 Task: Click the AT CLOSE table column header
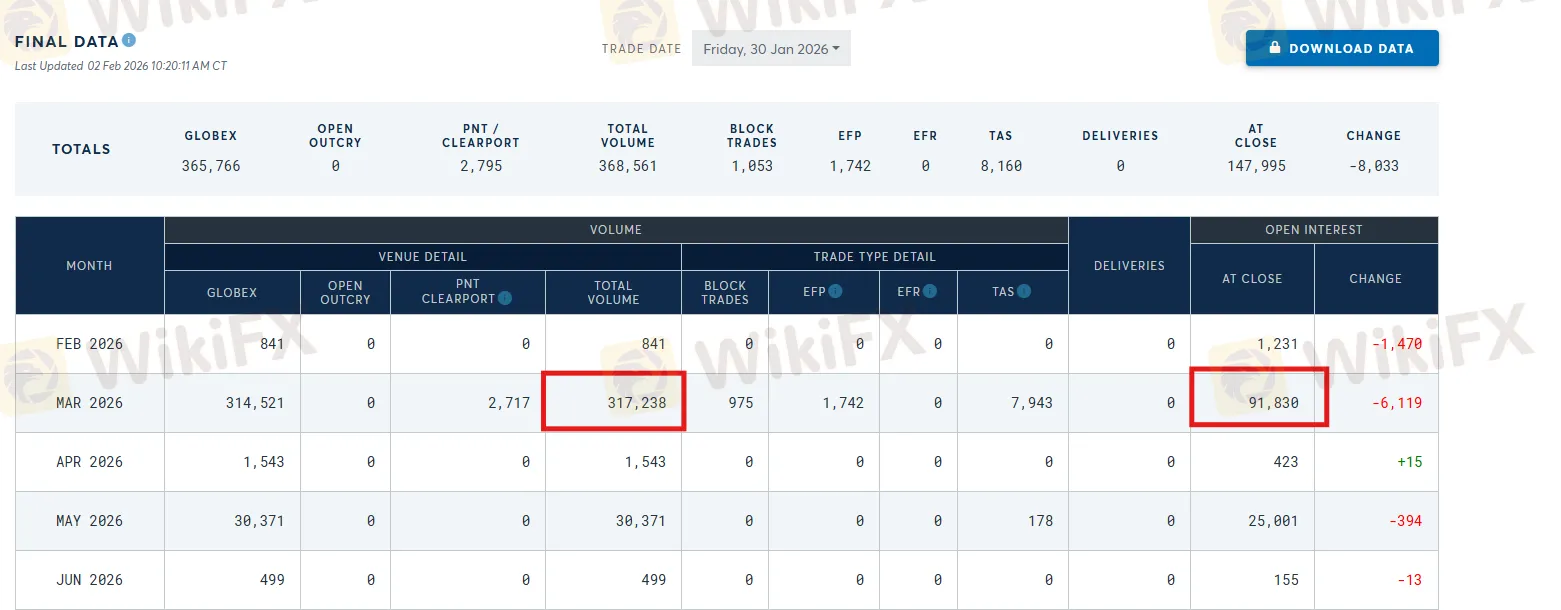1251,279
